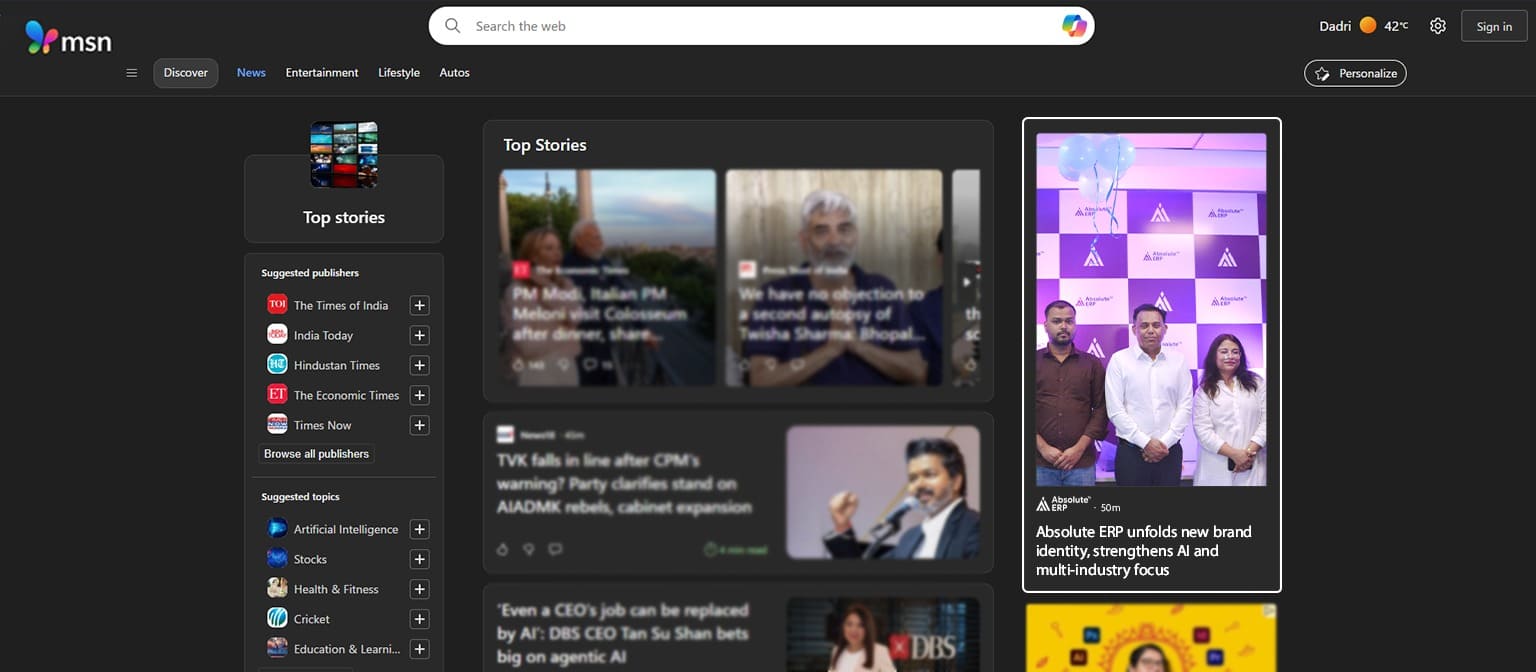Follow Times Now with plus button
The image size is (1536, 672).
[420, 425]
